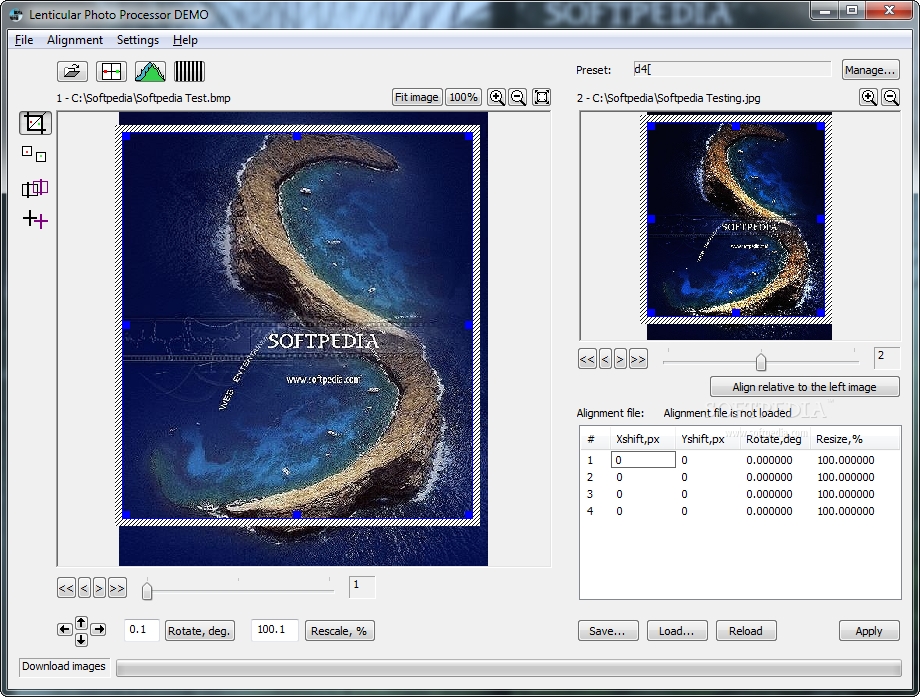Select the alignment grid toolbar icon
Viewport: 920px width, 697px height.
click(111, 72)
